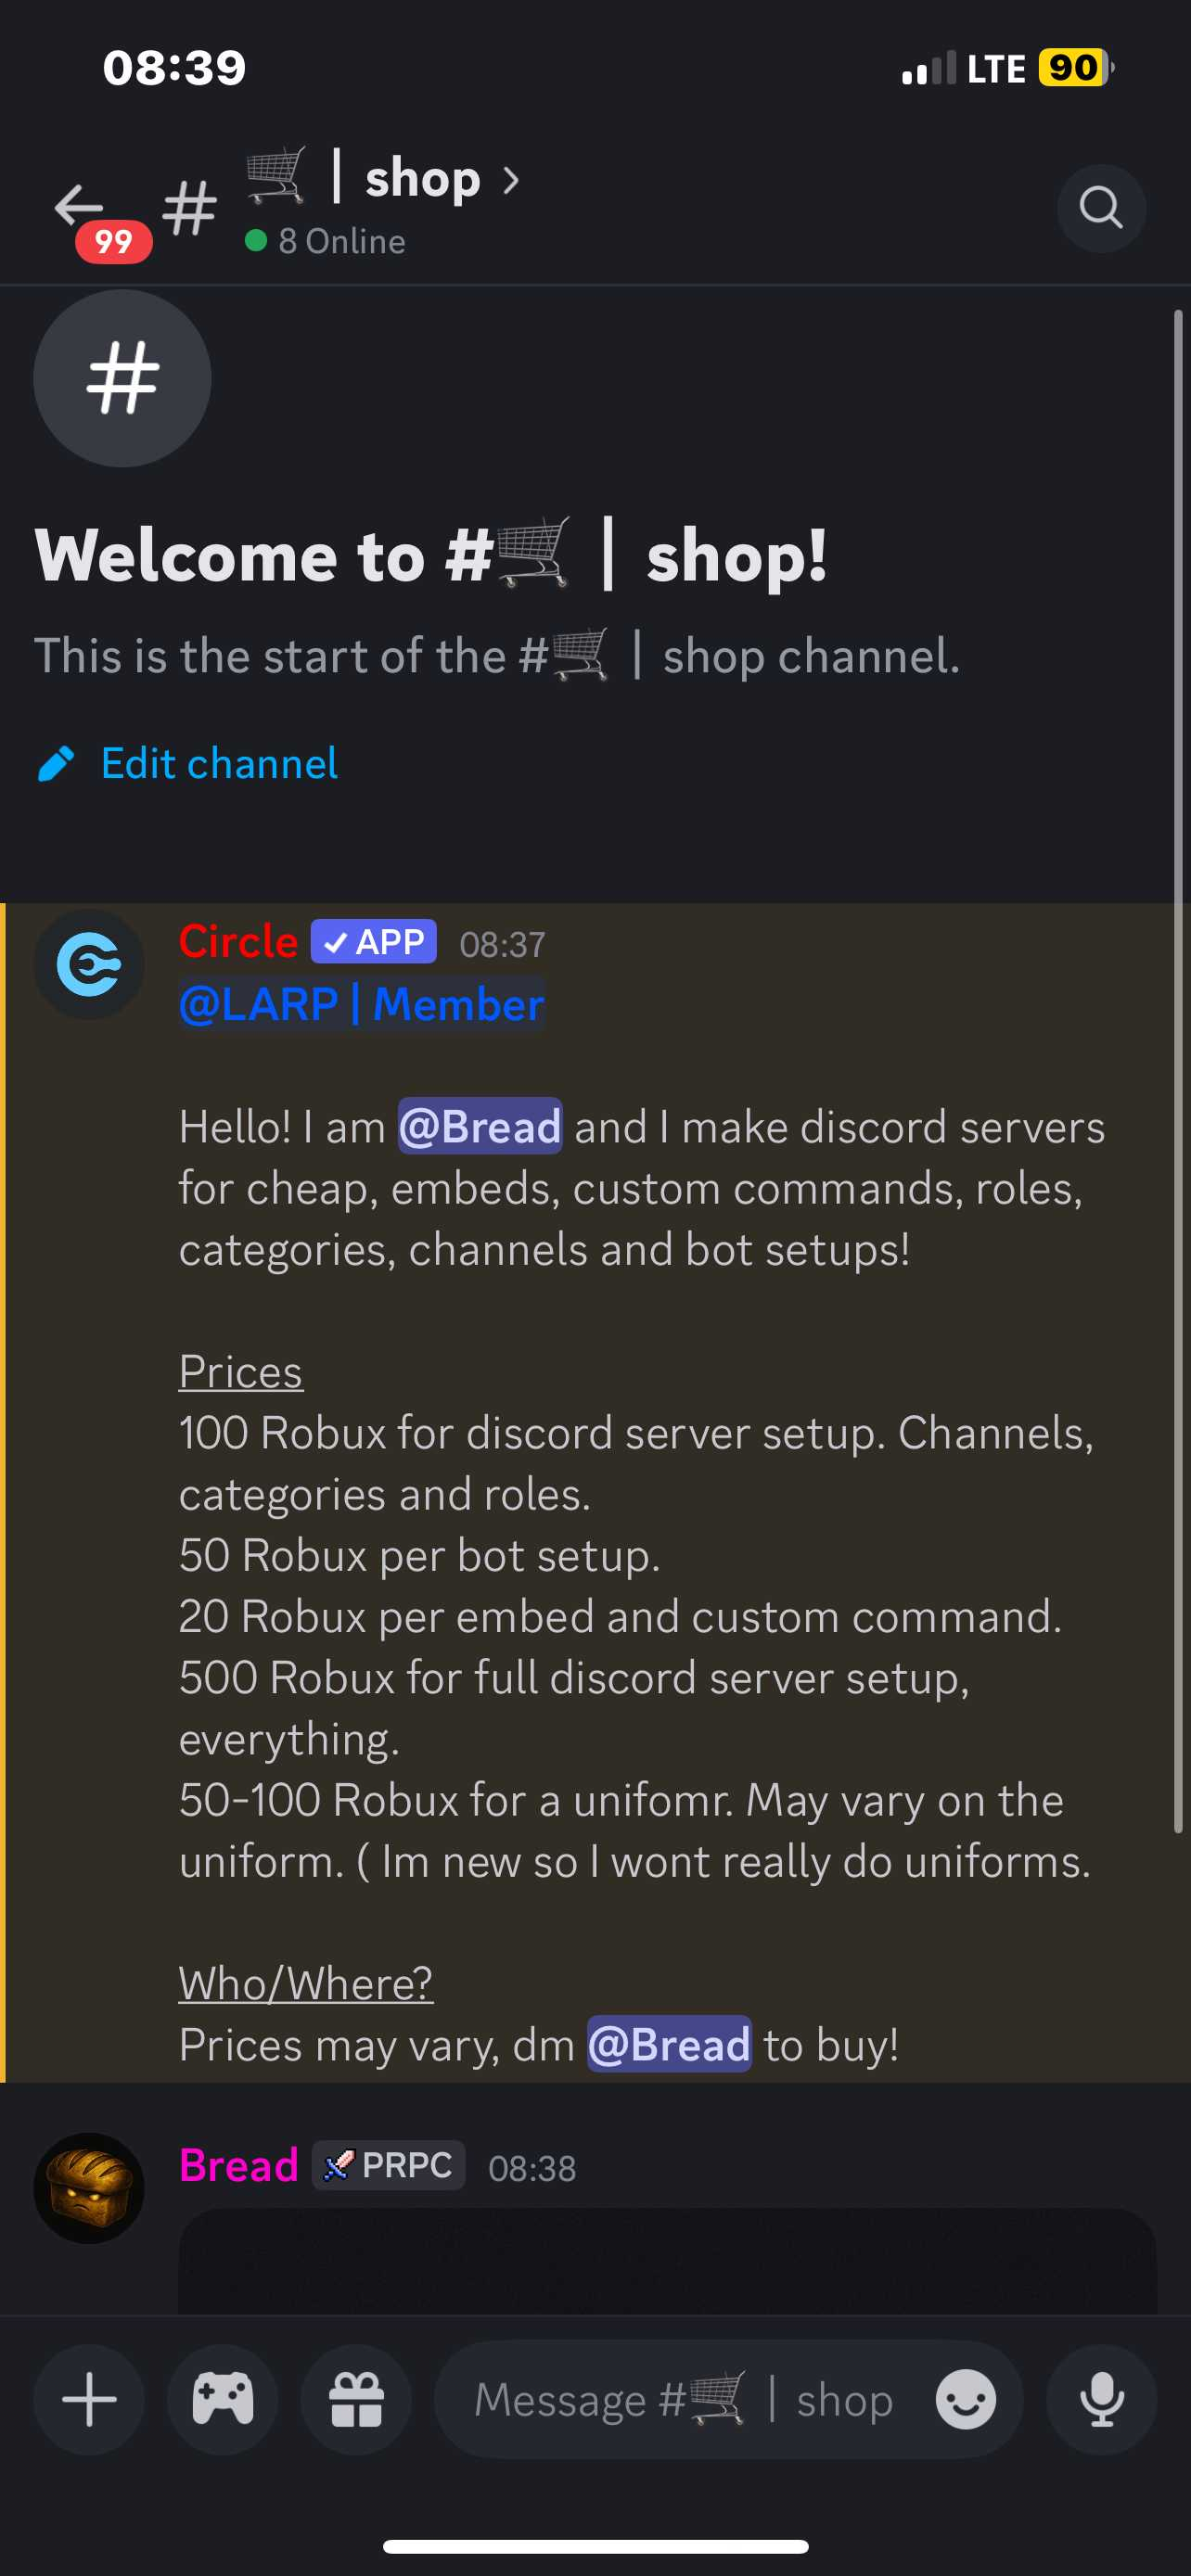Expand shop channel details chevron
The image size is (1191, 2576).
511,181
